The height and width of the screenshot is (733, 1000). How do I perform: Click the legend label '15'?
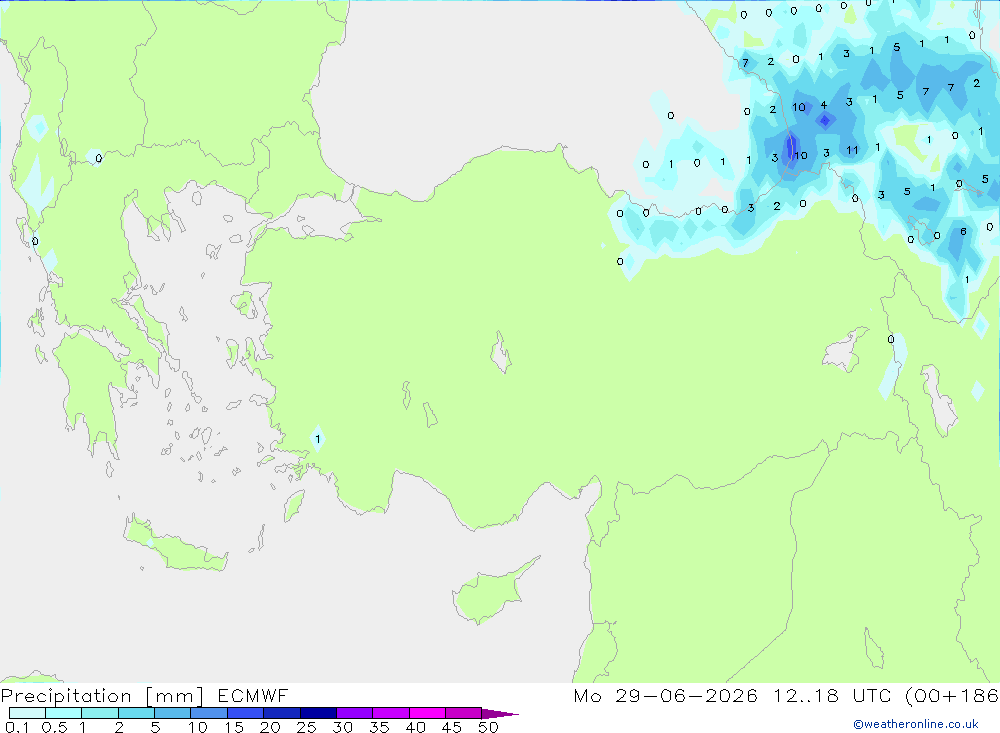click(x=233, y=727)
